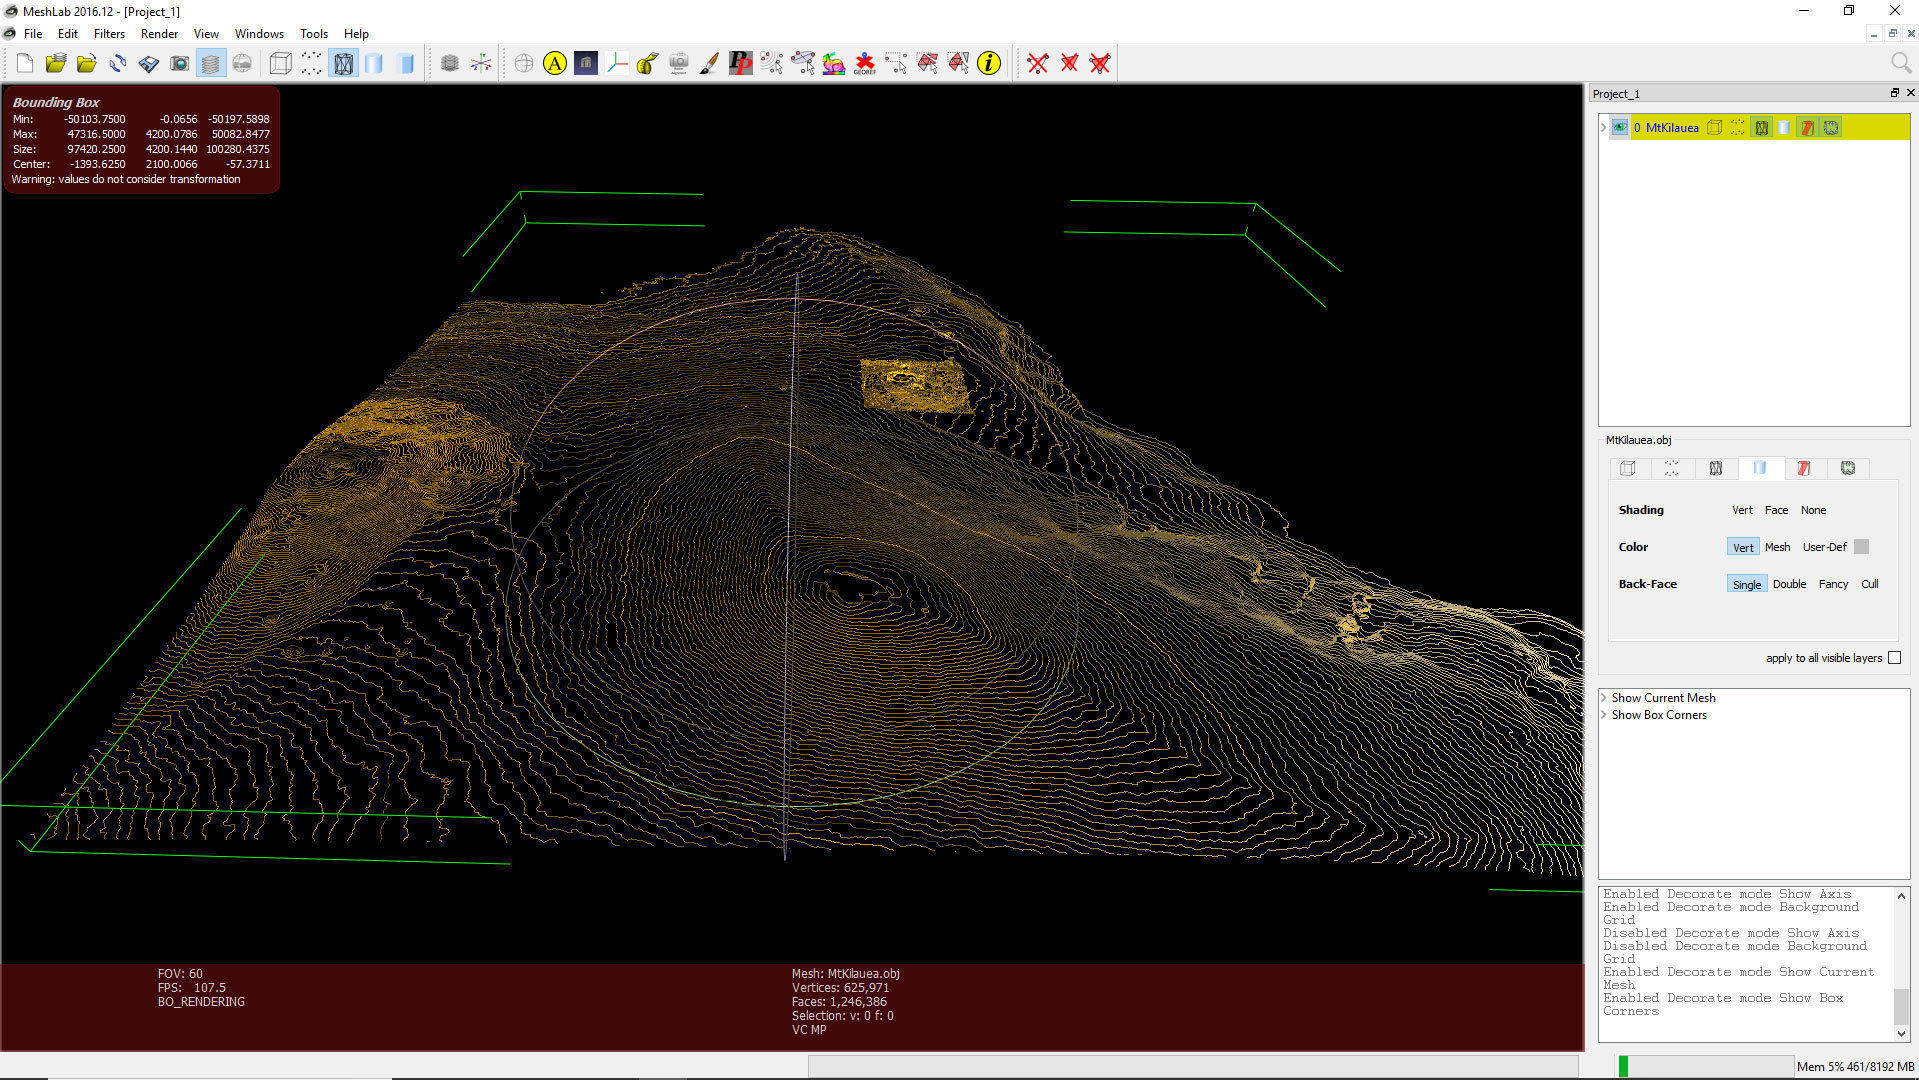Reload the mesh with blue arrows icon
Viewport: 1919px width, 1080px height.
pos(118,64)
